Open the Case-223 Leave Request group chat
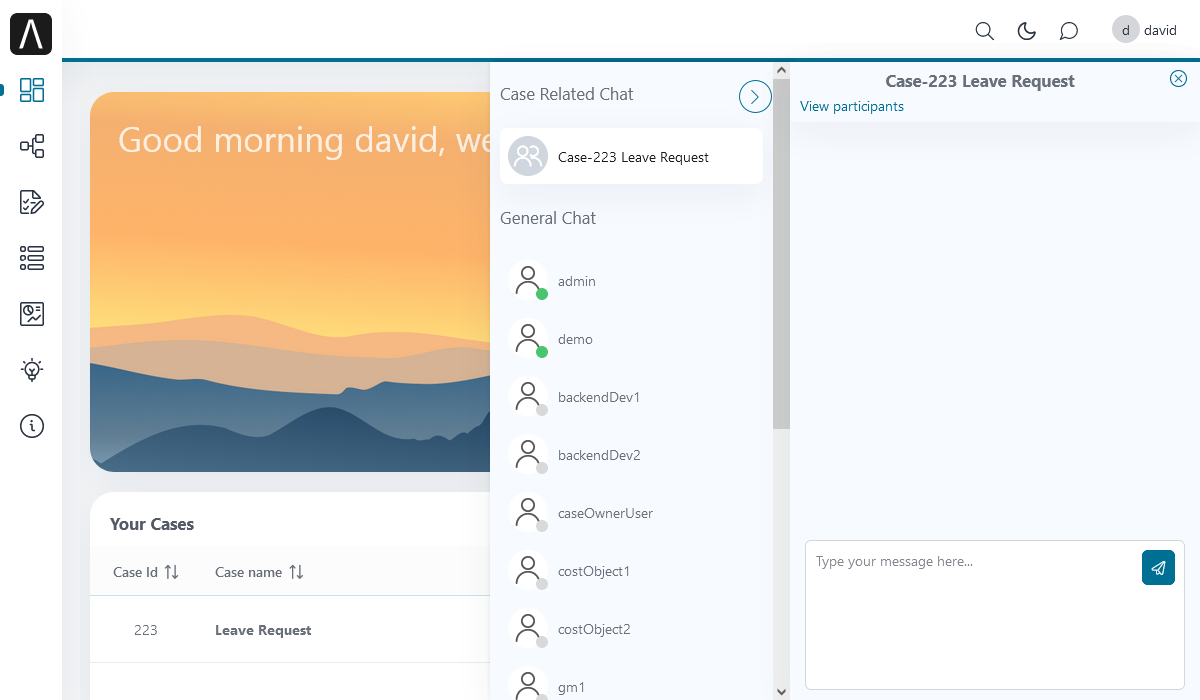The image size is (1200, 700). (631, 156)
